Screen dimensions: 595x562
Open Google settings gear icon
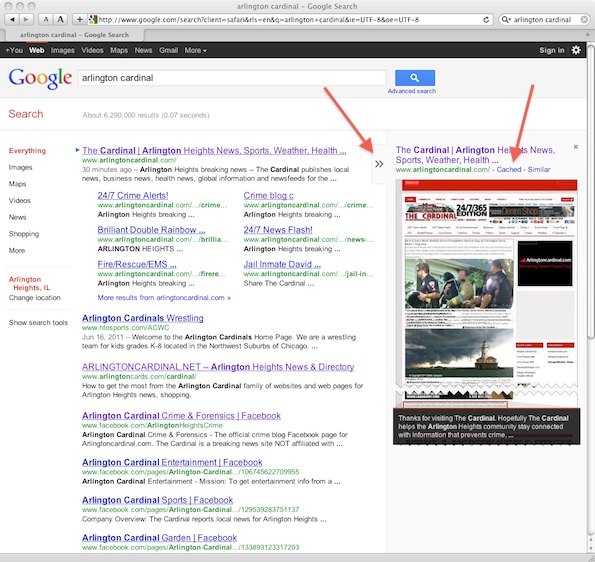(576, 50)
